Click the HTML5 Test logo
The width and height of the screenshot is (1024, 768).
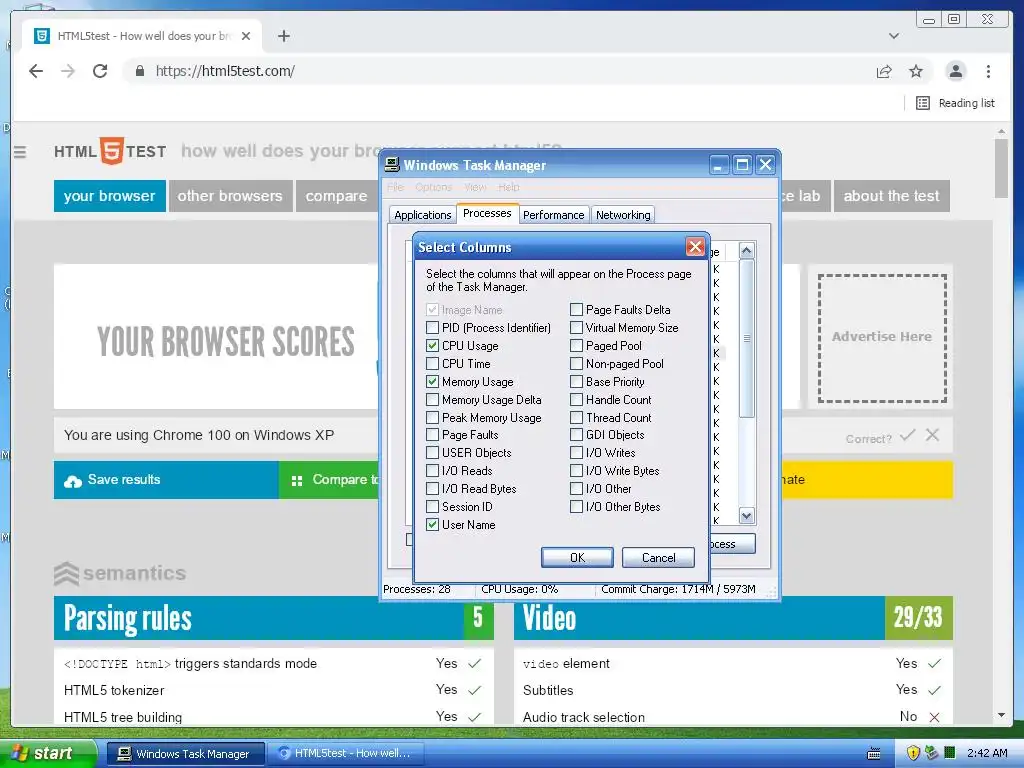coord(110,151)
